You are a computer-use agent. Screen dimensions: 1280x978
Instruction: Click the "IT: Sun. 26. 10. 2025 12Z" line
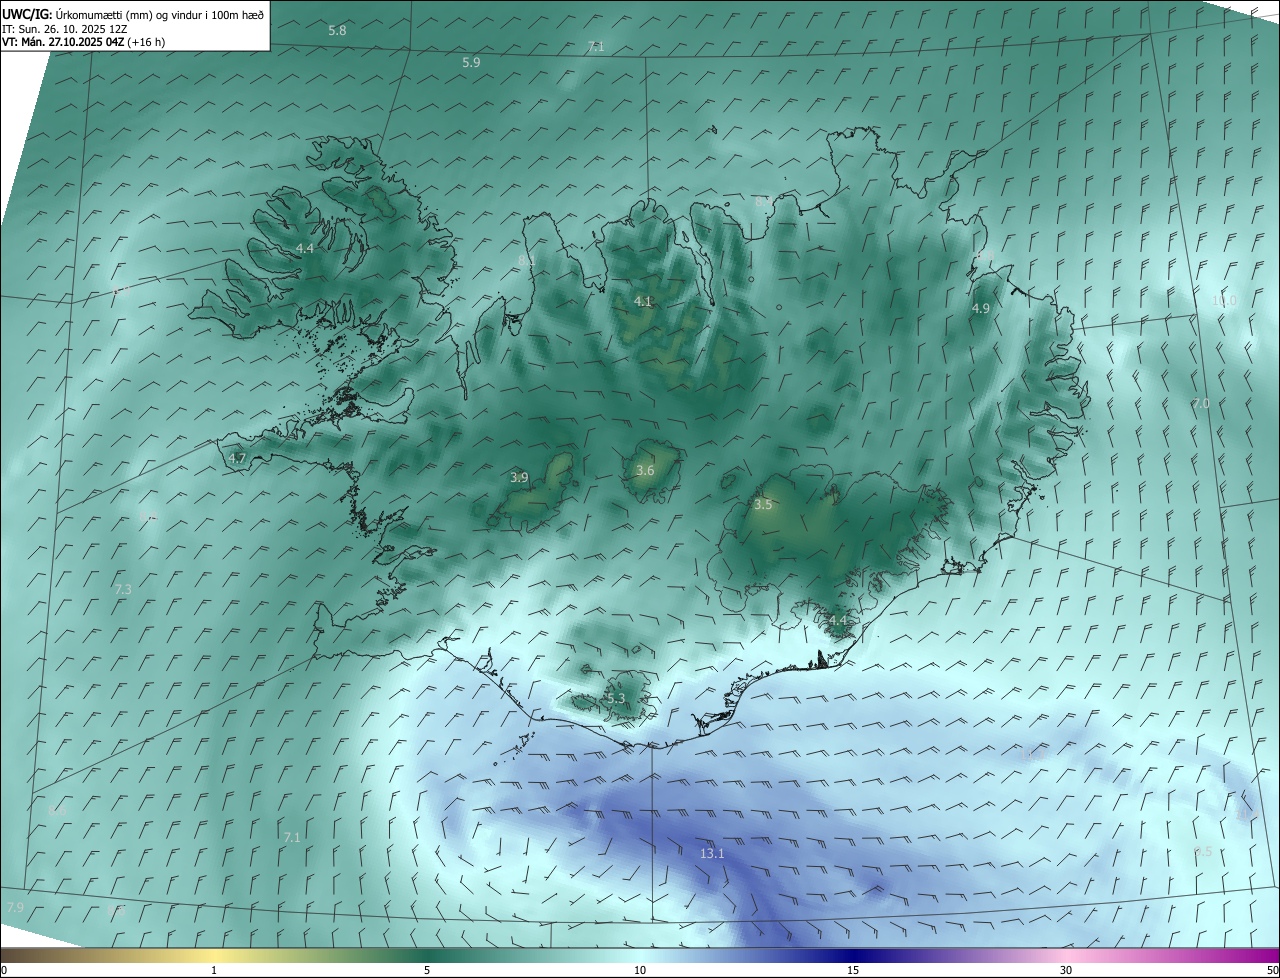click(x=63, y=28)
